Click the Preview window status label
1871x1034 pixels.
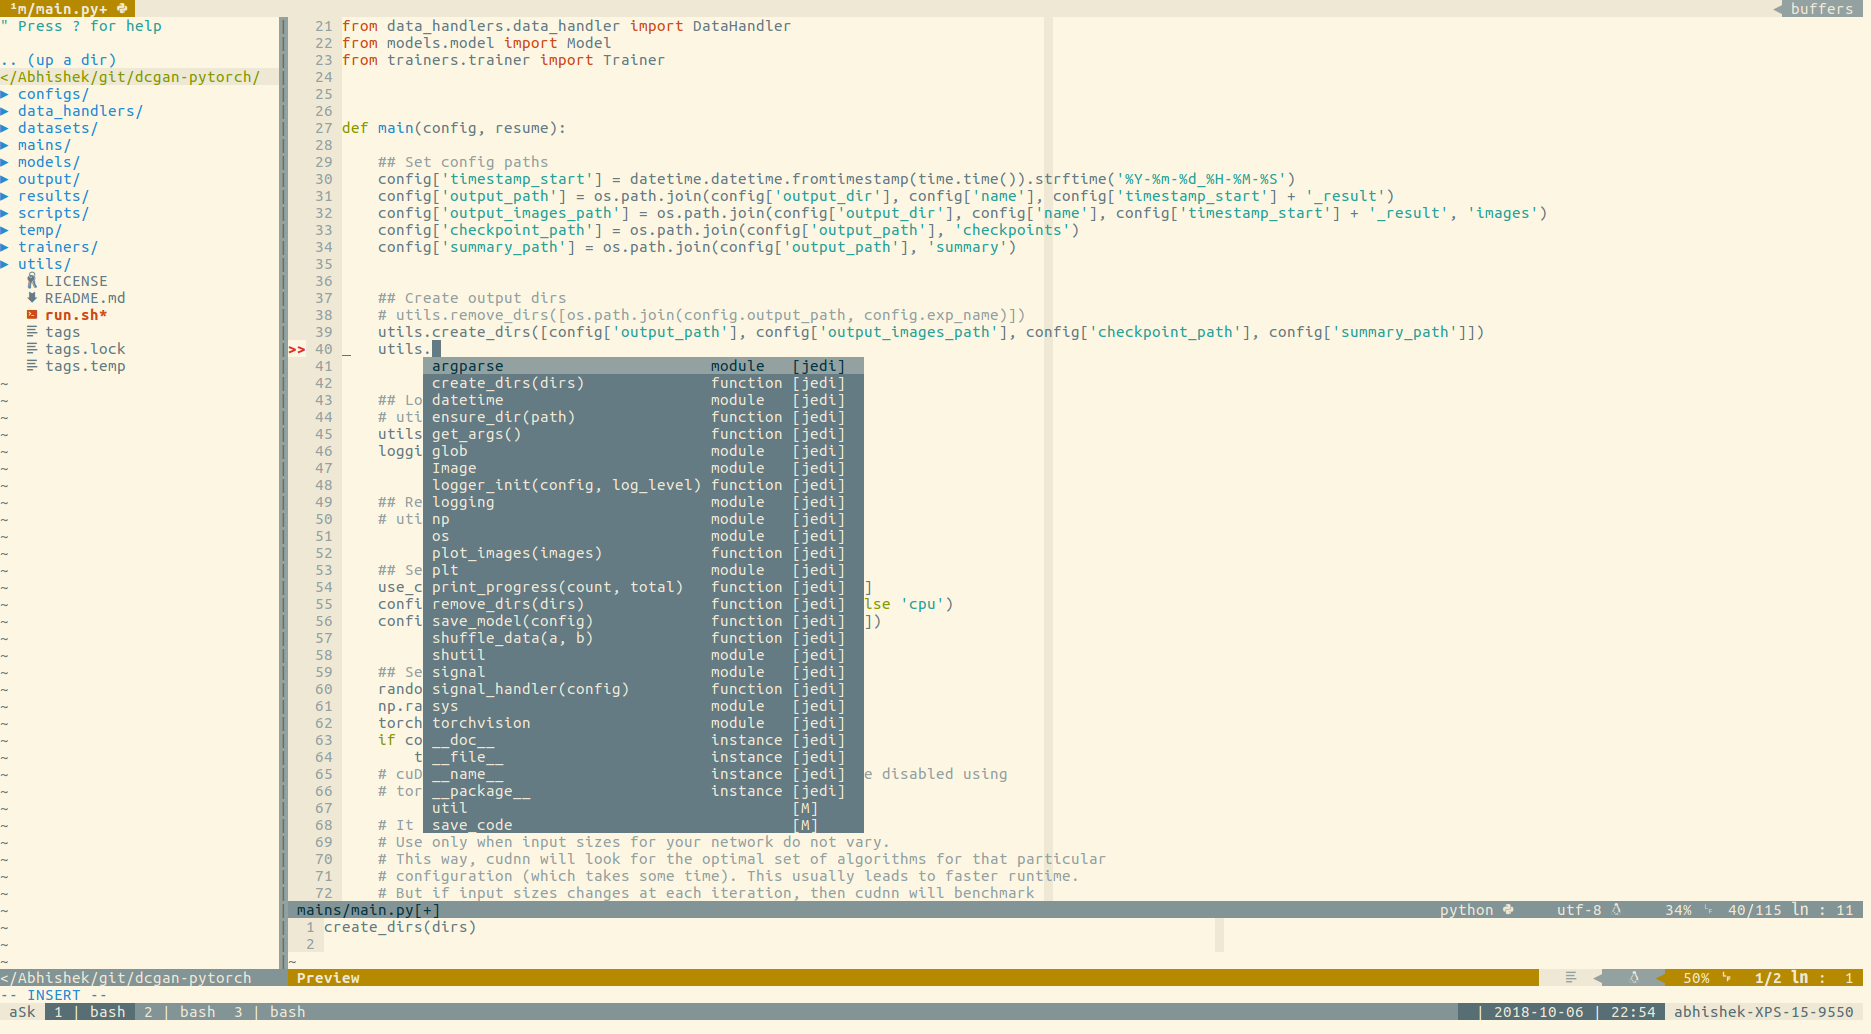click(x=328, y=978)
